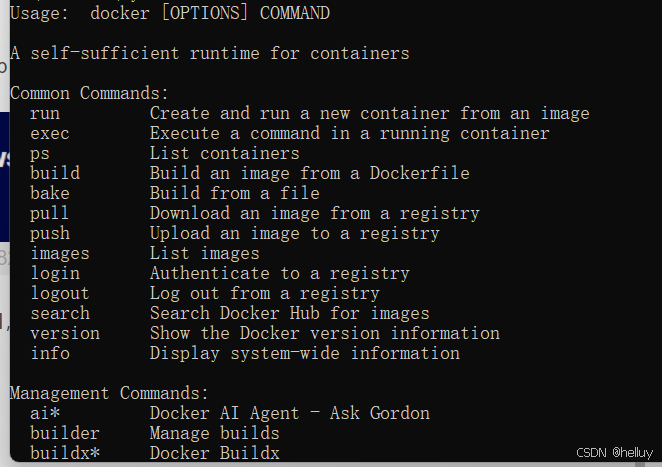This screenshot has height=467, width=662.
Task: Click the 'search' command name
Action: [x=60, y=313]
